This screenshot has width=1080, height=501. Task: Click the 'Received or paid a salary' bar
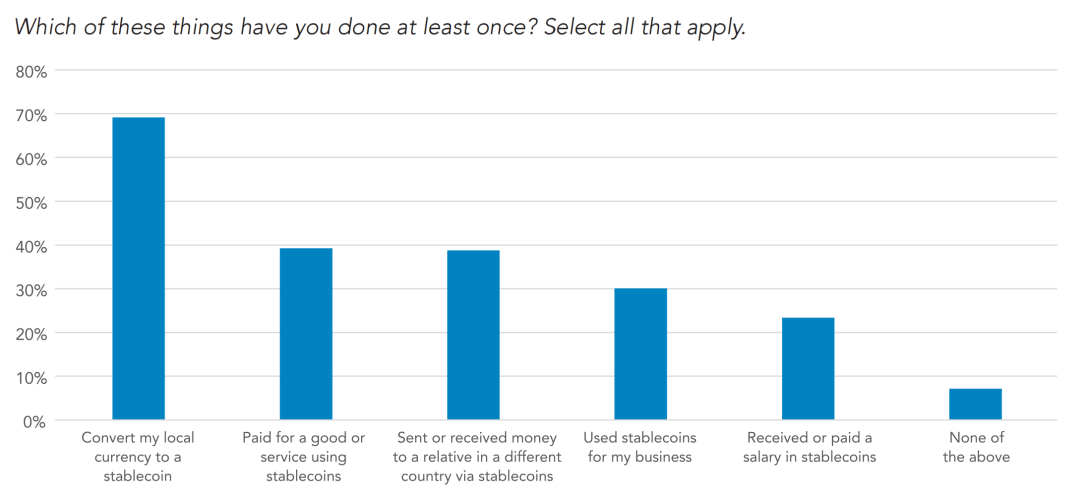[x=808, y=369]
